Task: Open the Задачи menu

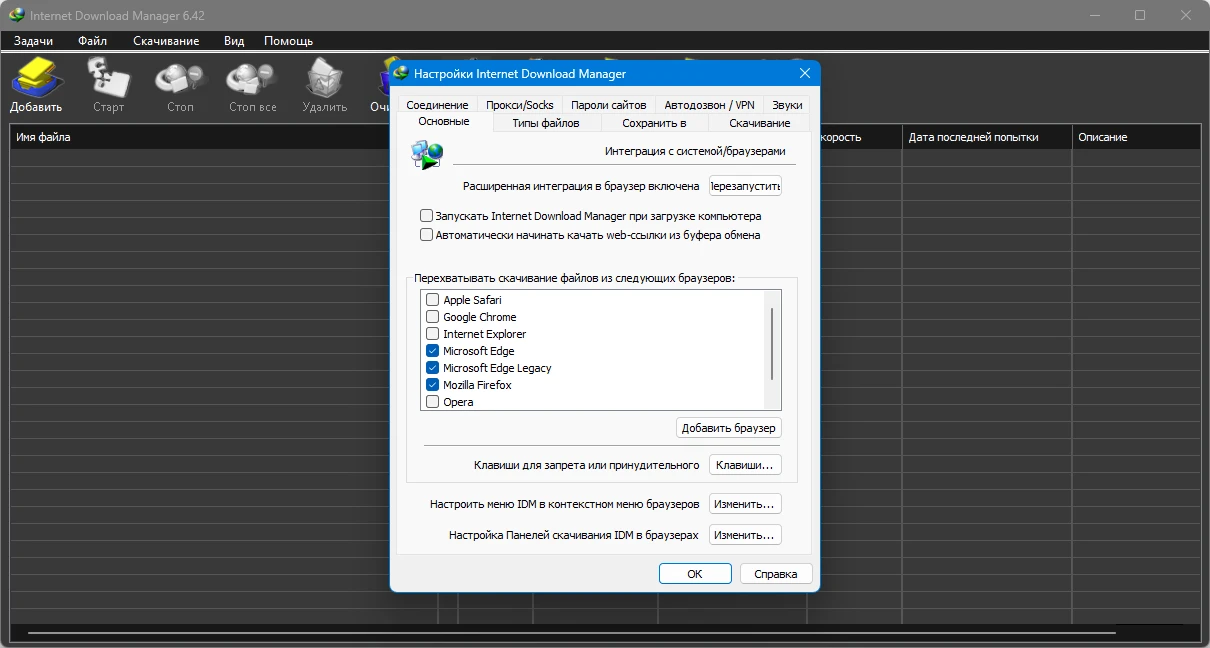Action: tap(33, 41)
